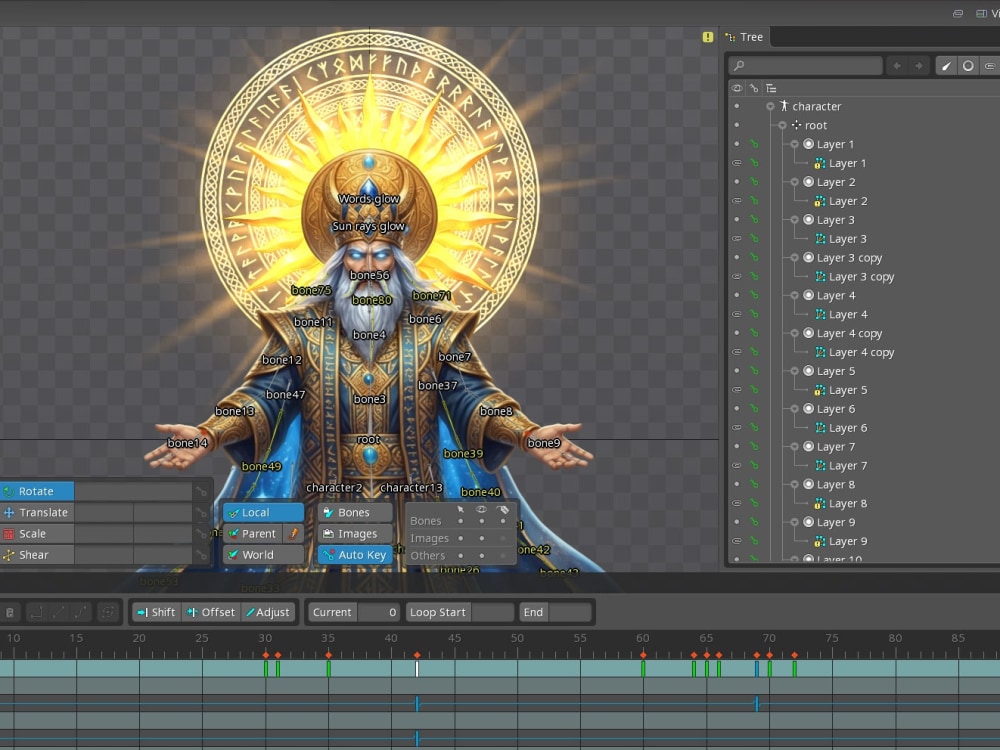Click the Offset keys button
The image size is (1000, 750).
coord(211,612)
